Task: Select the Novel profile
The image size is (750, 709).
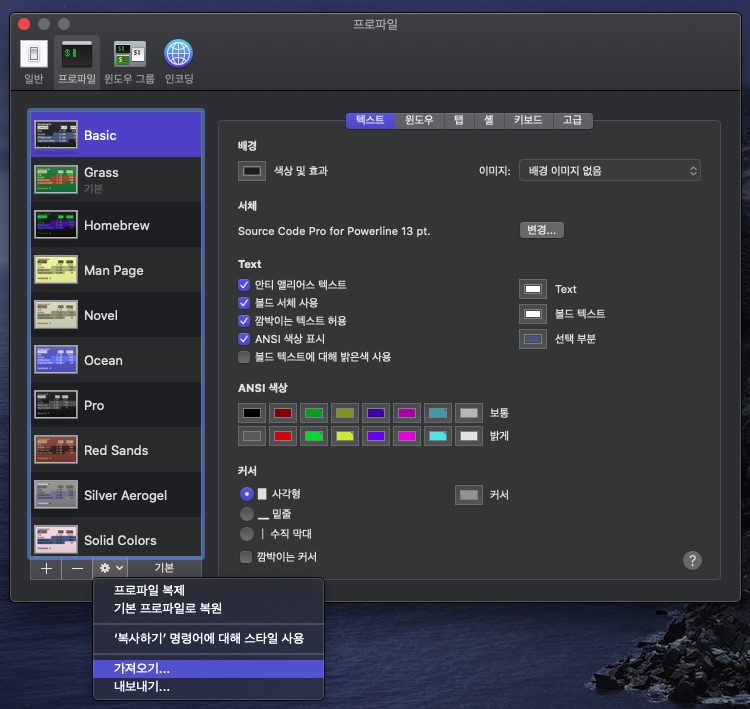Action: point(116,314)
